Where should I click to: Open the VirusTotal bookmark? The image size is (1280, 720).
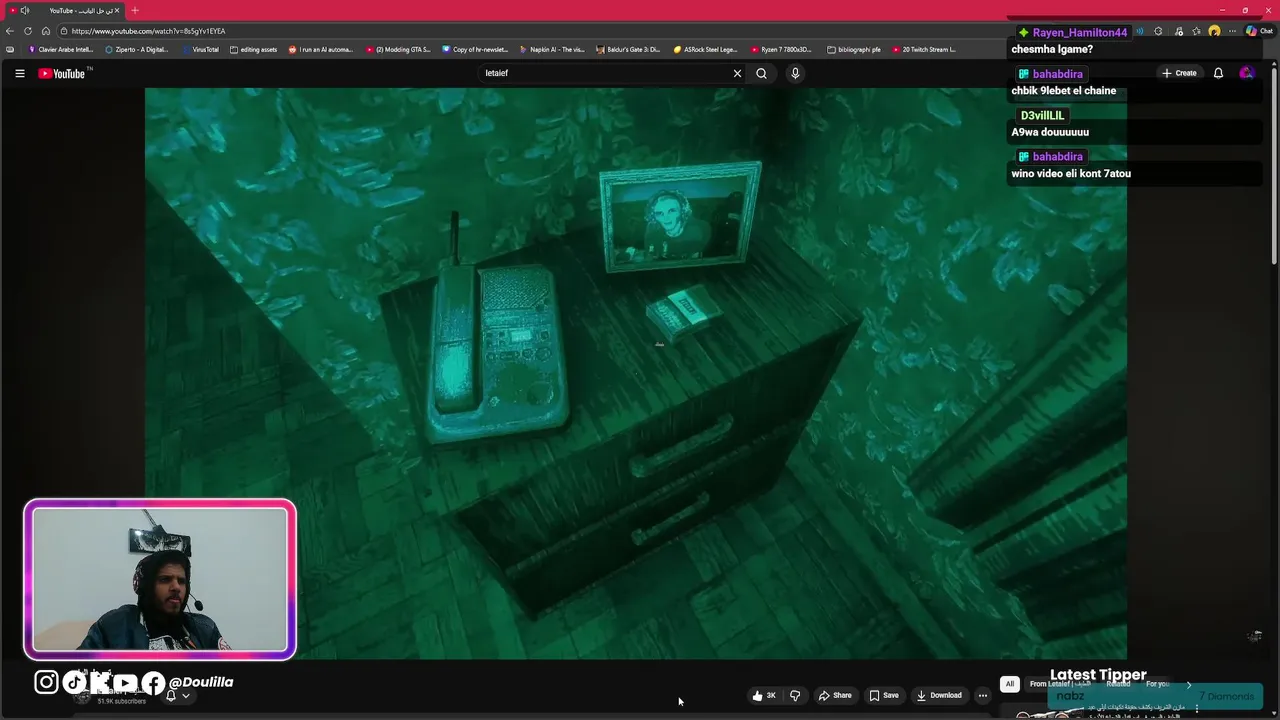pos(201,49)
